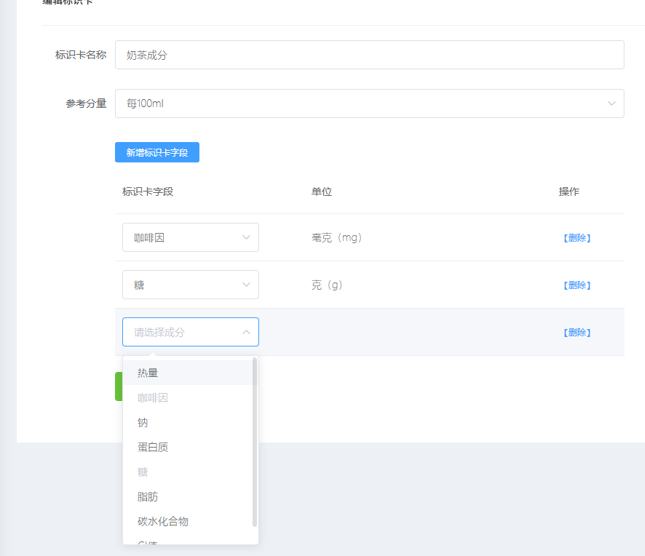Click the dropdown list scrollbar
645x556 pixels.
[x=255, y=442]
